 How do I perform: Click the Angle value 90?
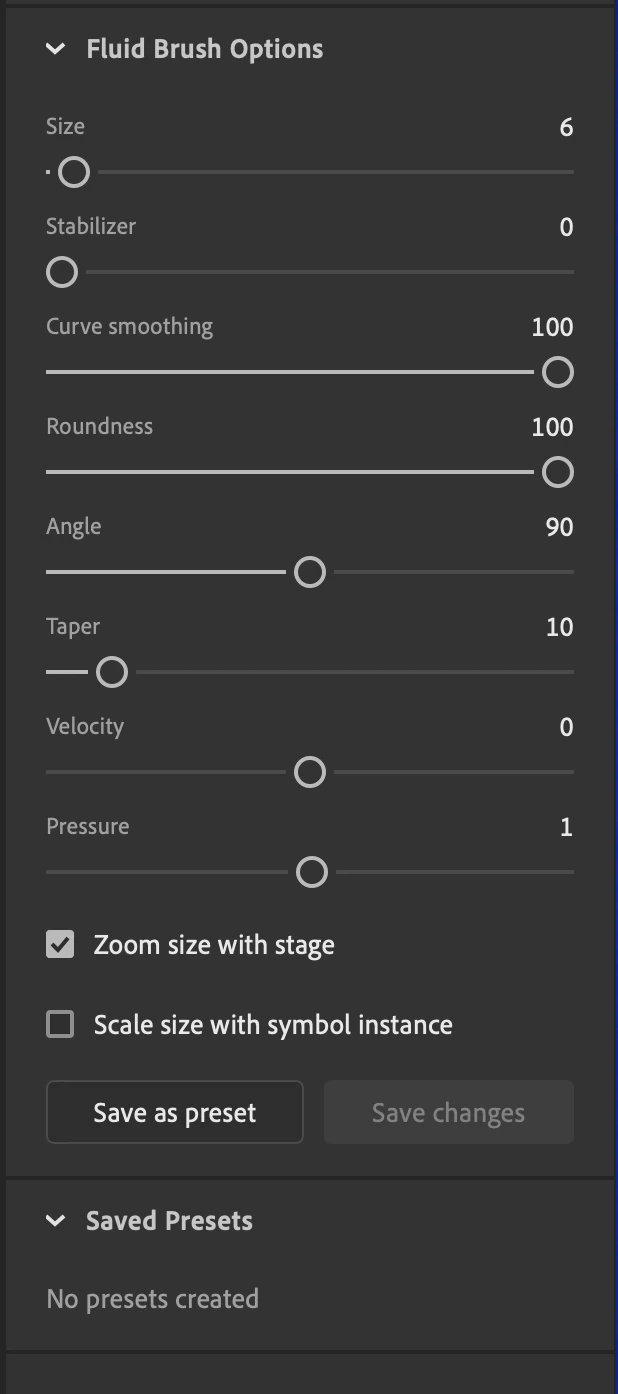click(x=559, y=527)
